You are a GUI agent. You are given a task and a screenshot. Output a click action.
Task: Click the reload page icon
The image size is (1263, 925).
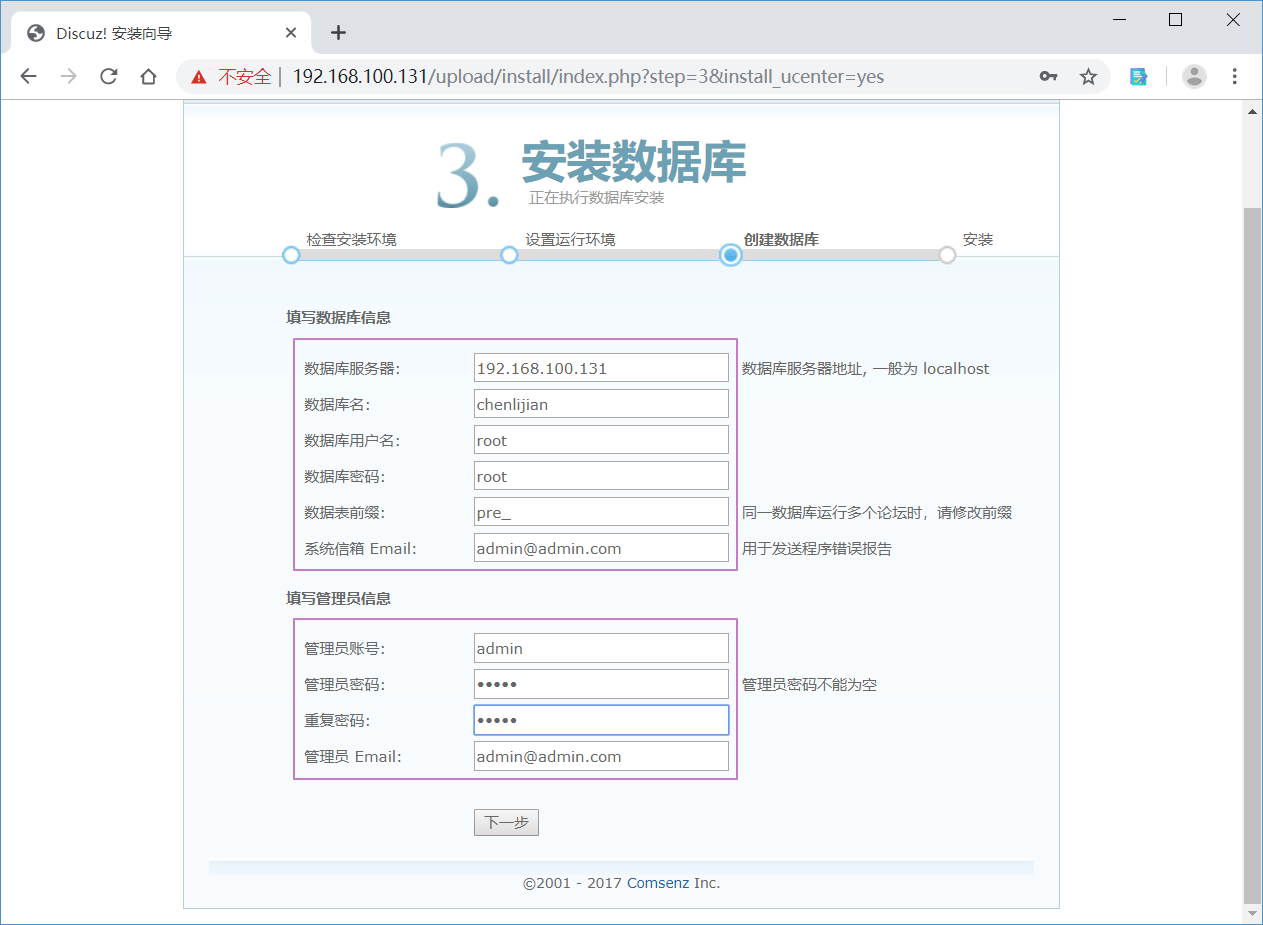108,76
